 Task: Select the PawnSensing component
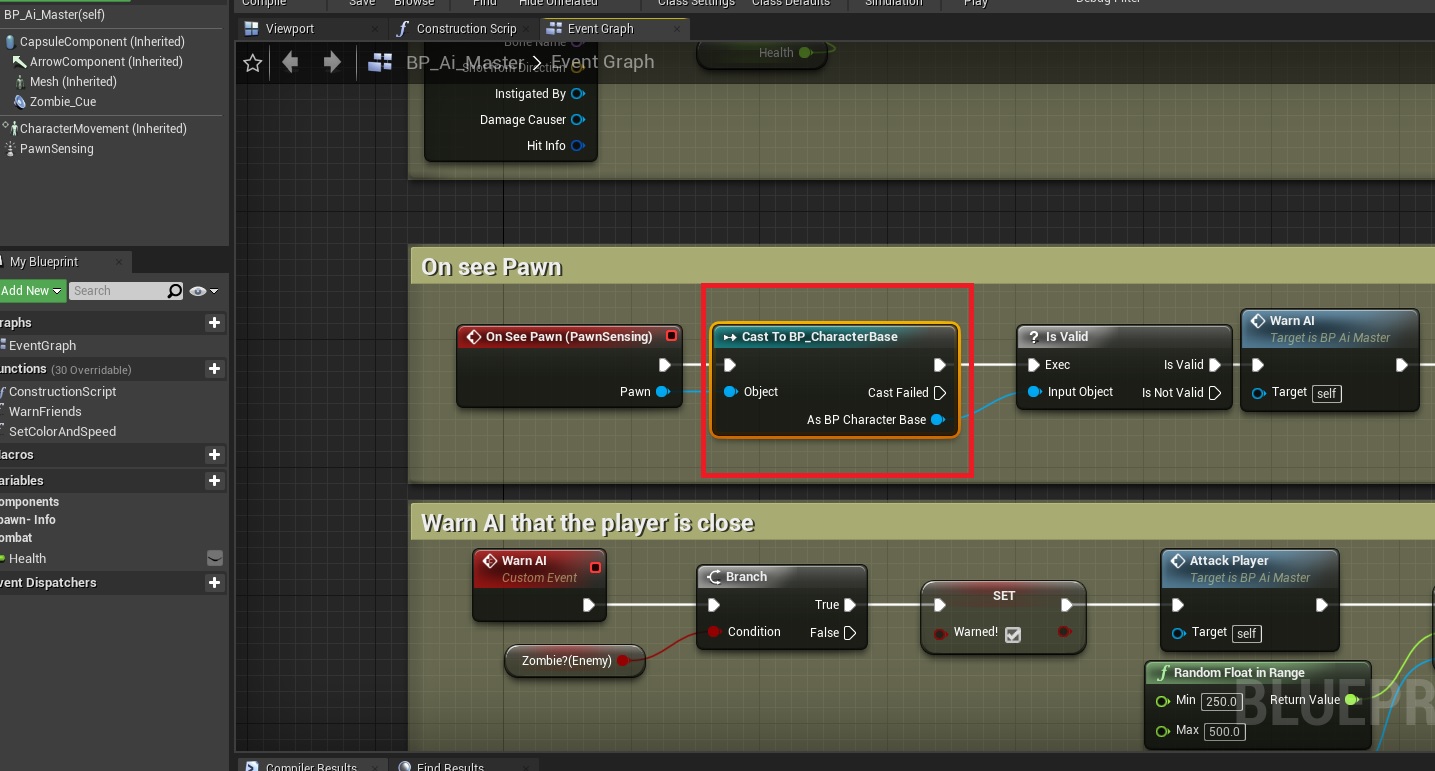pyautogui.click(x=56, y=149)
